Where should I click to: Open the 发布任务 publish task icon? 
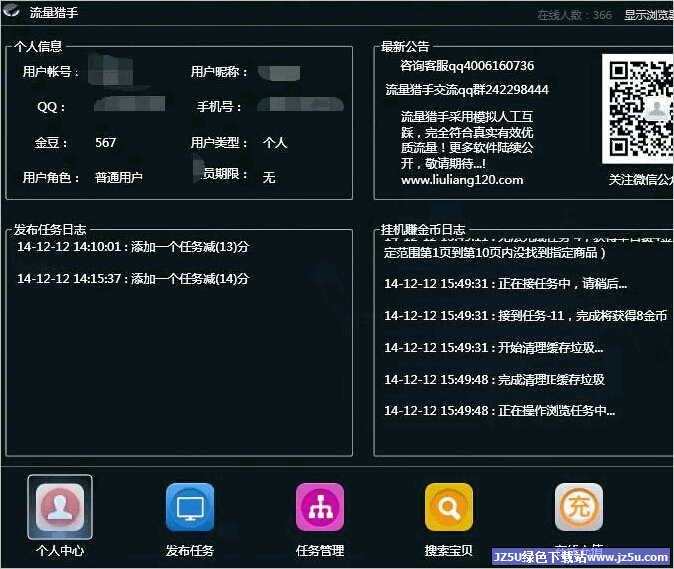[x=190, y=507]
